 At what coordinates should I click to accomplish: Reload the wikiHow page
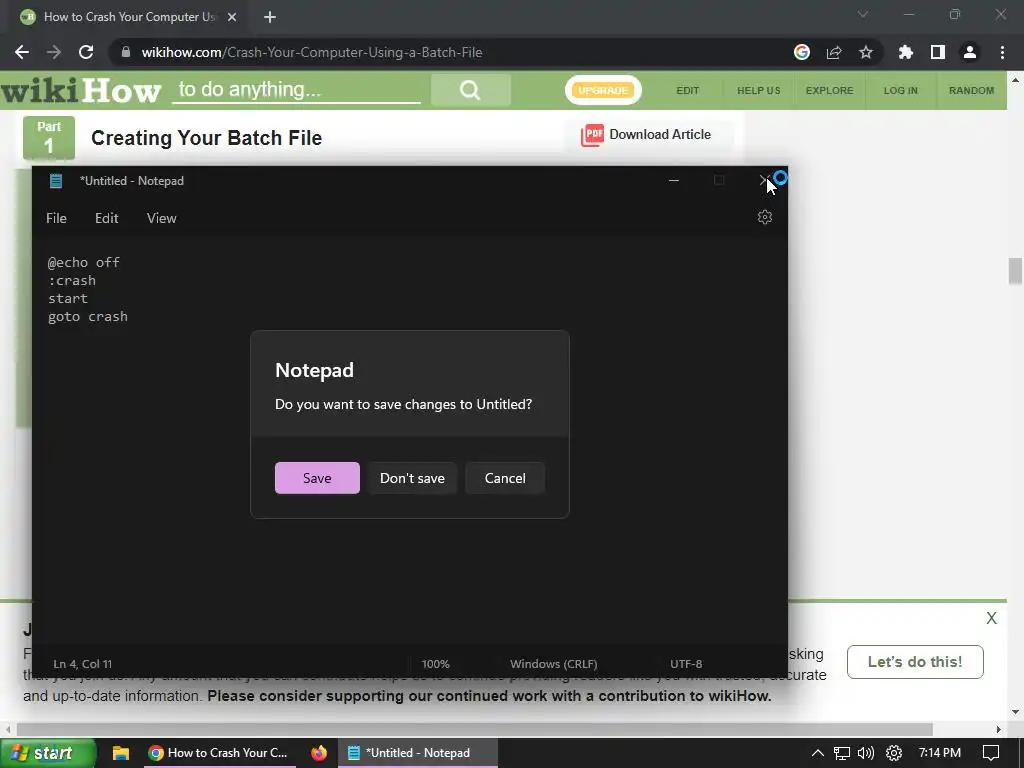(x=86, y=52)
